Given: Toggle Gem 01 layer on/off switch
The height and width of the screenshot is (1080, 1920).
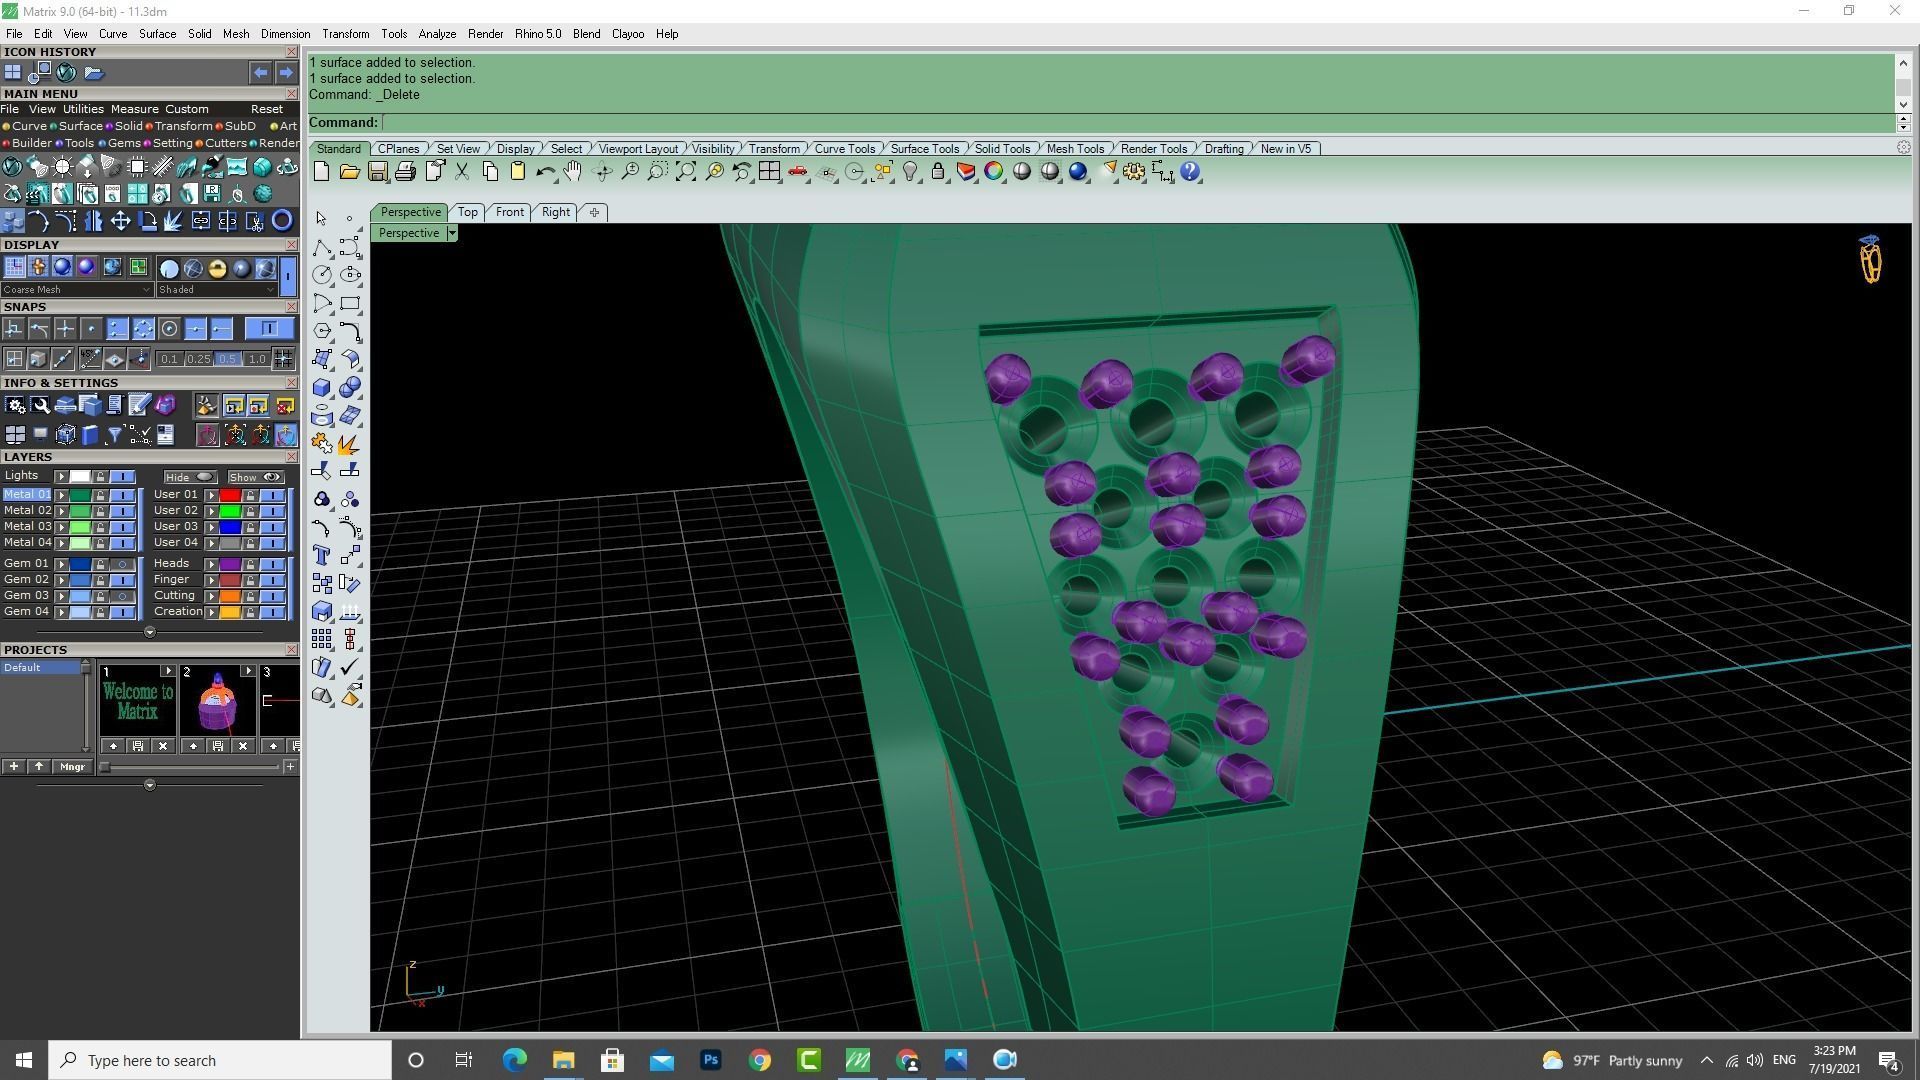Looking at the screenshot, I should point(123,564).
